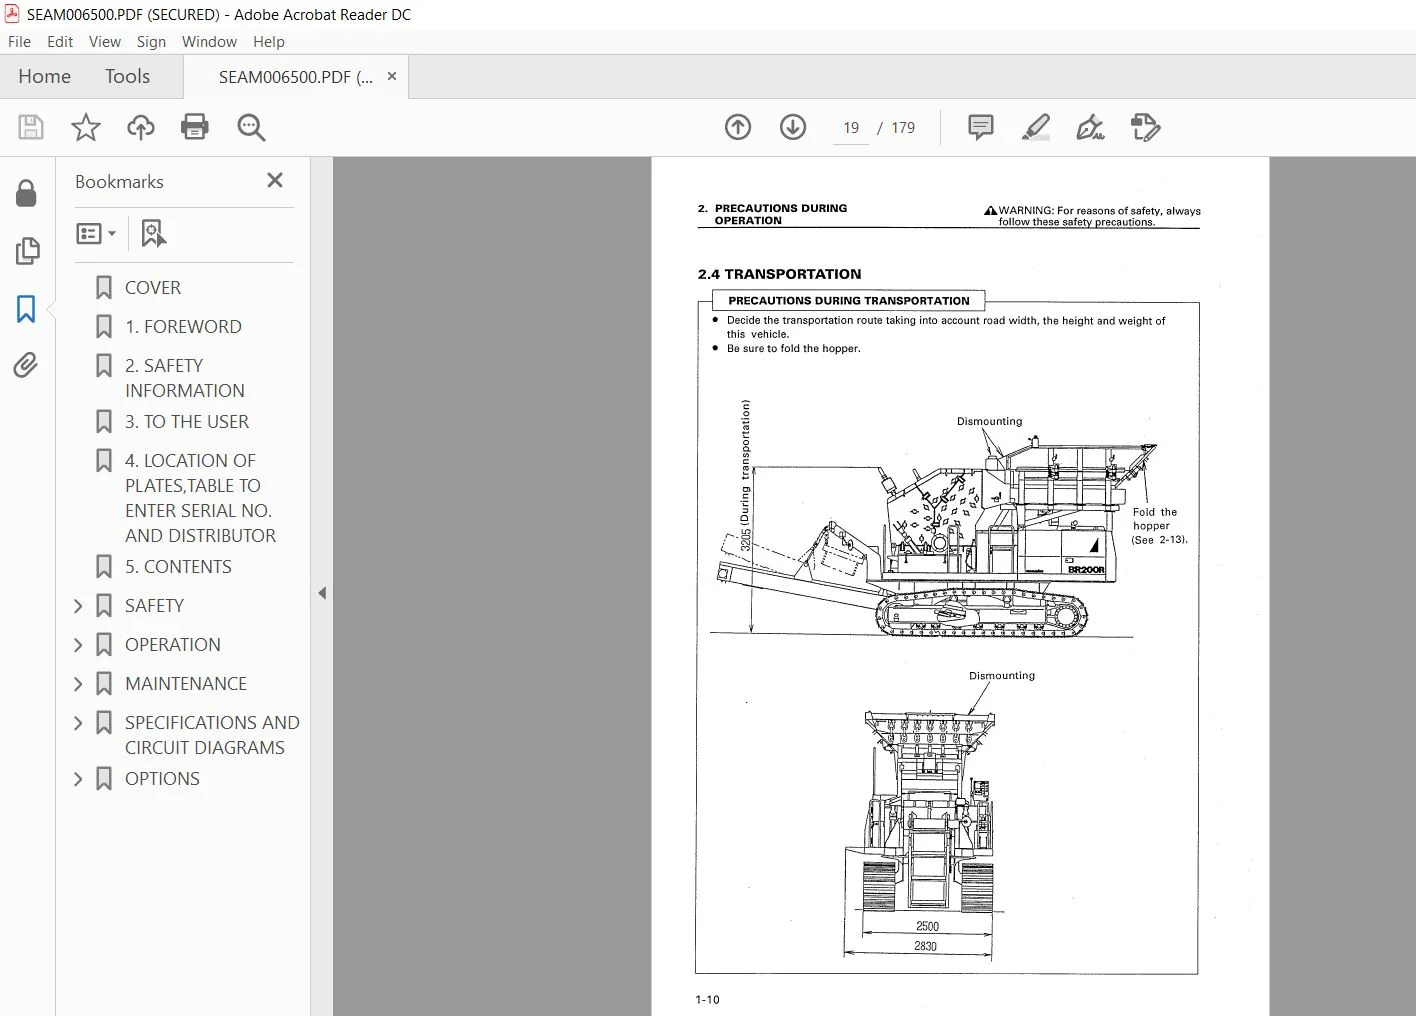1416x1016 pixels.
Task: Open security lock panel in sidebar
Action: coord(27,193)
